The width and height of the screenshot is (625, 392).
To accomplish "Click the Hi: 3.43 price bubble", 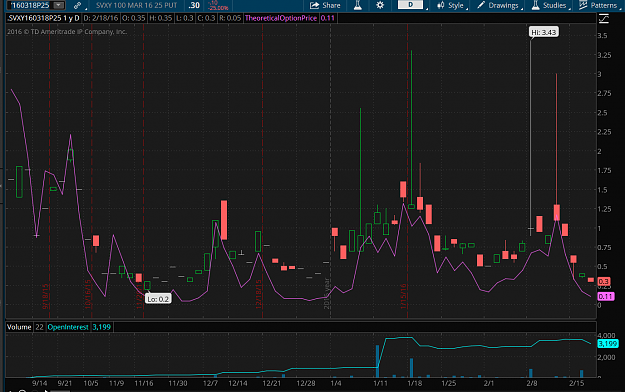I will [x=544, y=32].
